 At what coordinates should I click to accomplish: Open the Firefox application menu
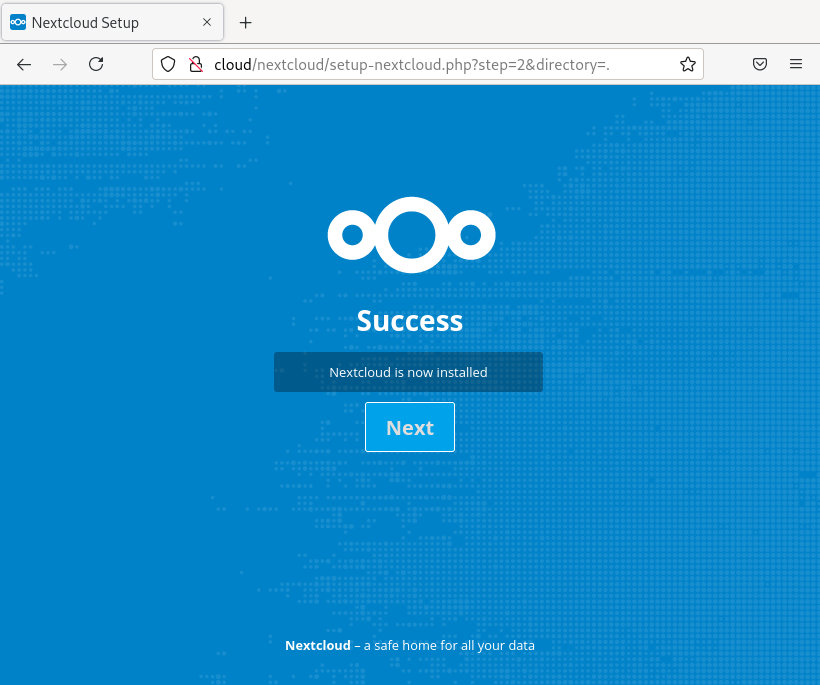pos(796,64)
